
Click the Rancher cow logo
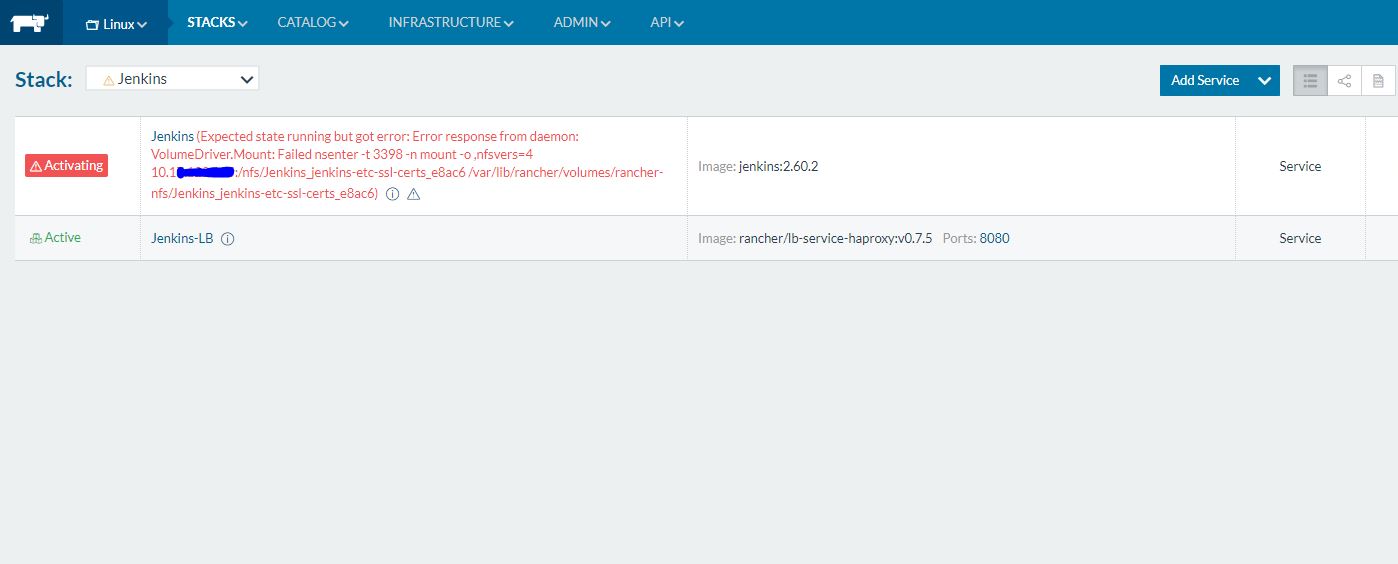pos(31,23)
